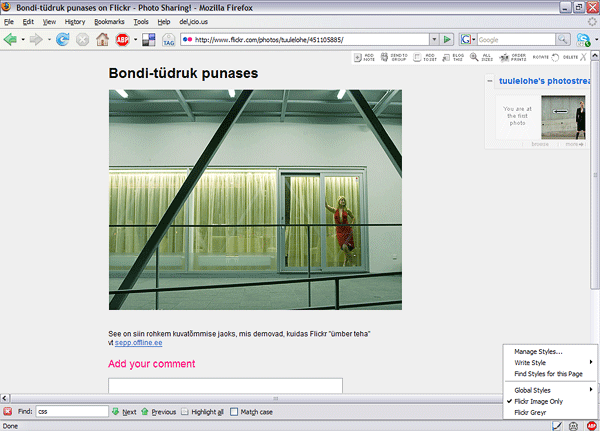
Task: Reload the page with refresh button
Action: [x=62, y=40]
